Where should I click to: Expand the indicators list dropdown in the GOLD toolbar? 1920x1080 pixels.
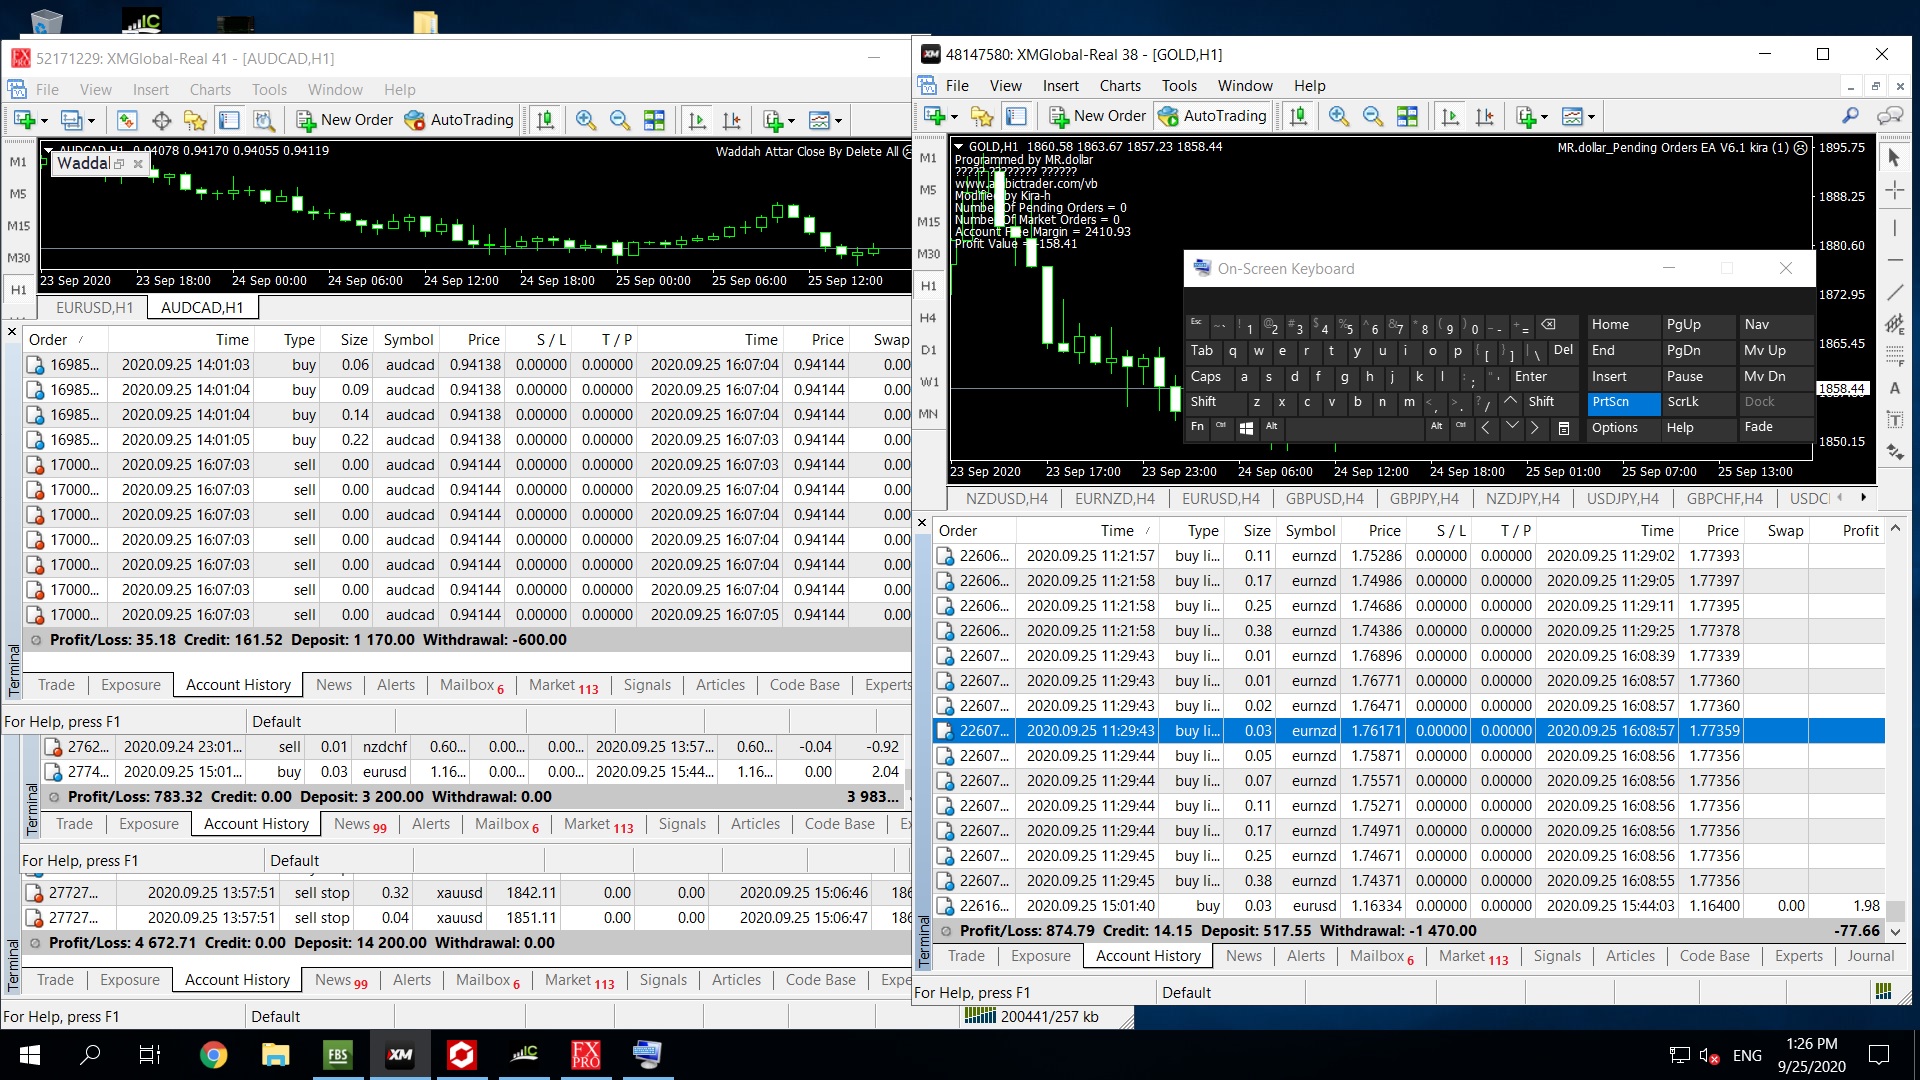pyautogui.click(x=1545, y=117)
